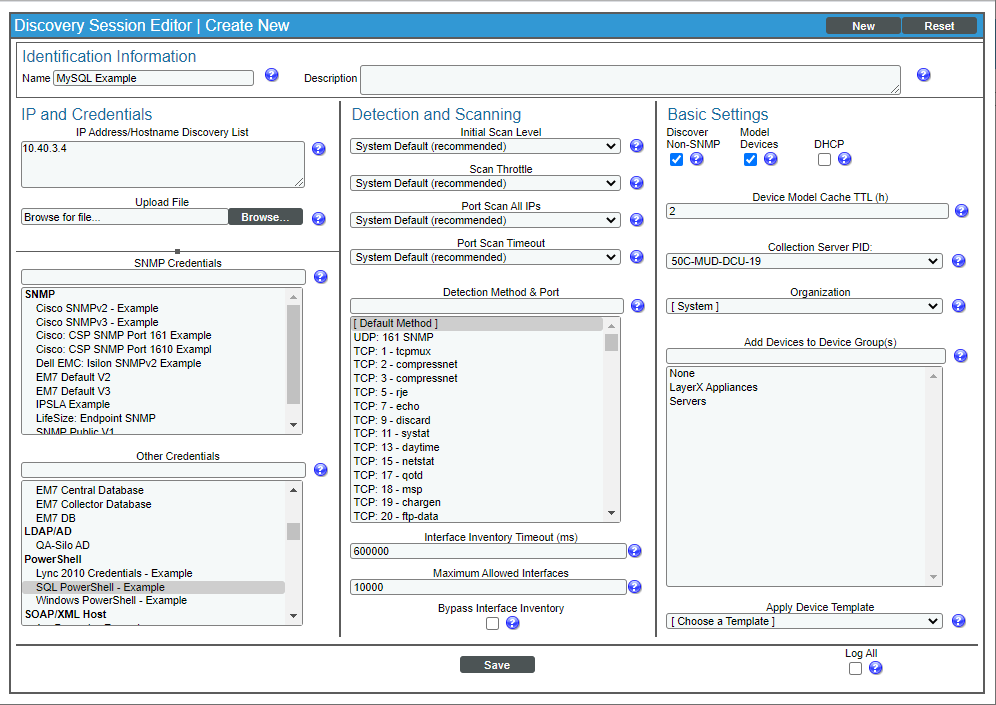Open help for SNMP Credentials

click(320, 276)
